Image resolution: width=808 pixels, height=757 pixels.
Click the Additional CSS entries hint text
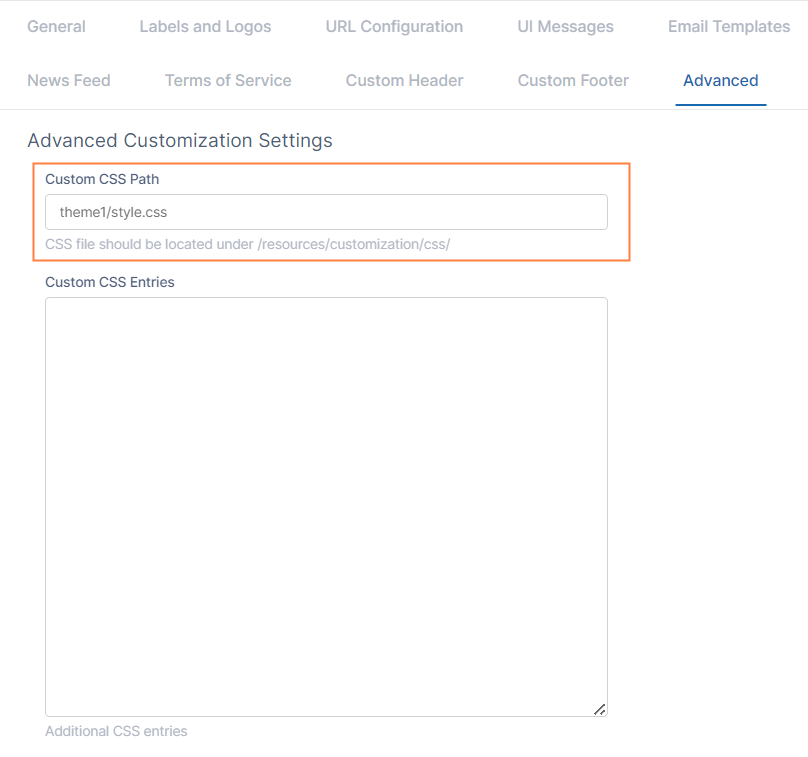[115, 731]
